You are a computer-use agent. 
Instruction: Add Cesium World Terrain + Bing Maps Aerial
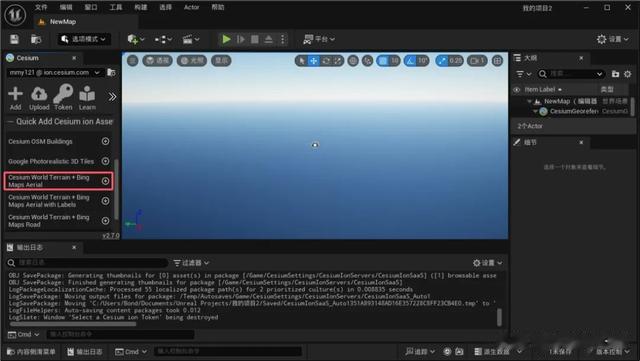(x=105, y=181)
